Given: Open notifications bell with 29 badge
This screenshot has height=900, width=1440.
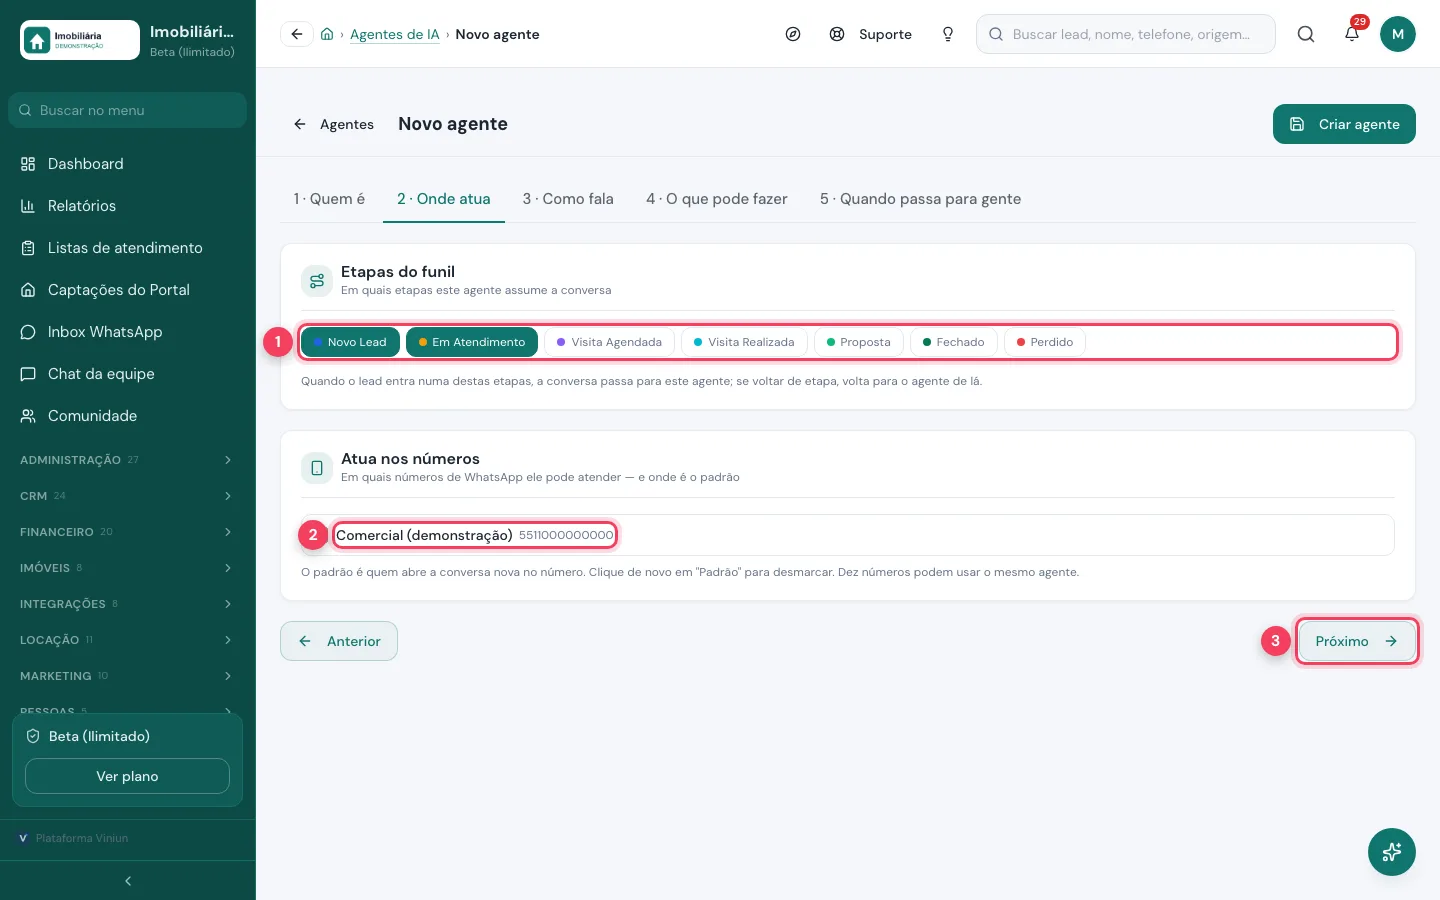Looking at the screenshot, I should [x=1352, y=33].
